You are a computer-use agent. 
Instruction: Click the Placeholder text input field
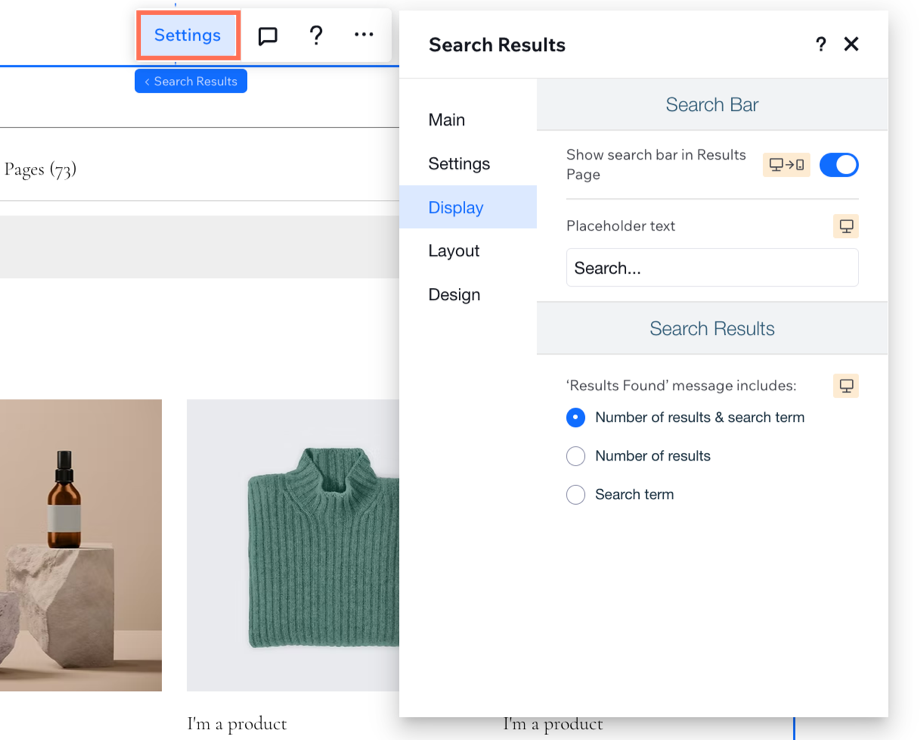tap(712, 267)
